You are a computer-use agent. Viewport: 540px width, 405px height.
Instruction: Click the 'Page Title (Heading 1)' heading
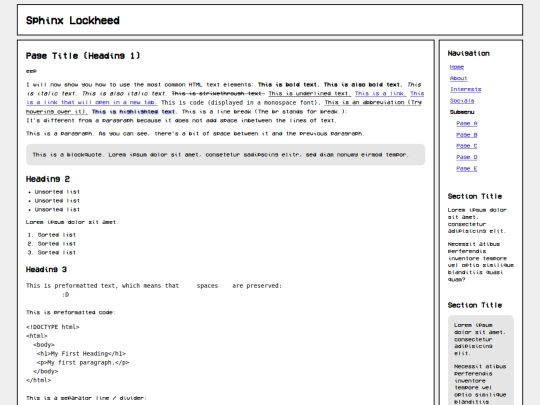click(x=83, y=56)
